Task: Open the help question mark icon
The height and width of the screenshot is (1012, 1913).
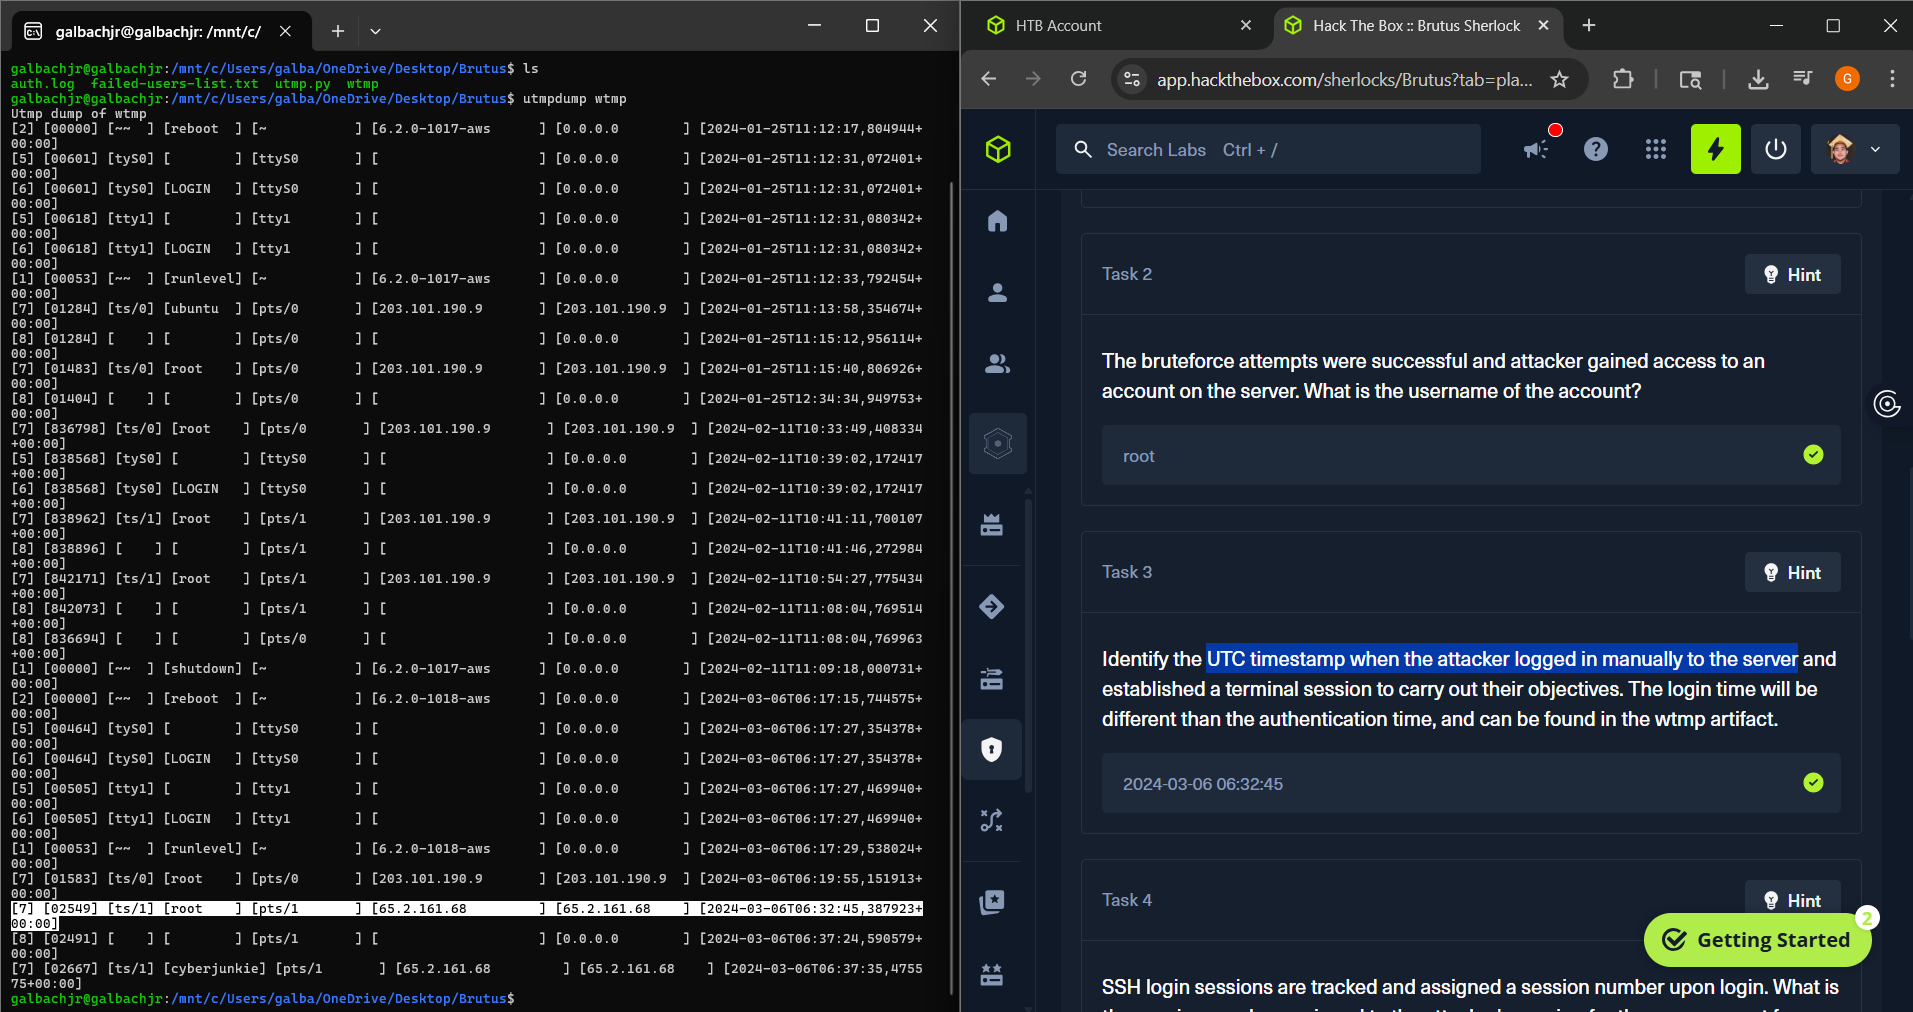Action: coord(1596,149)
